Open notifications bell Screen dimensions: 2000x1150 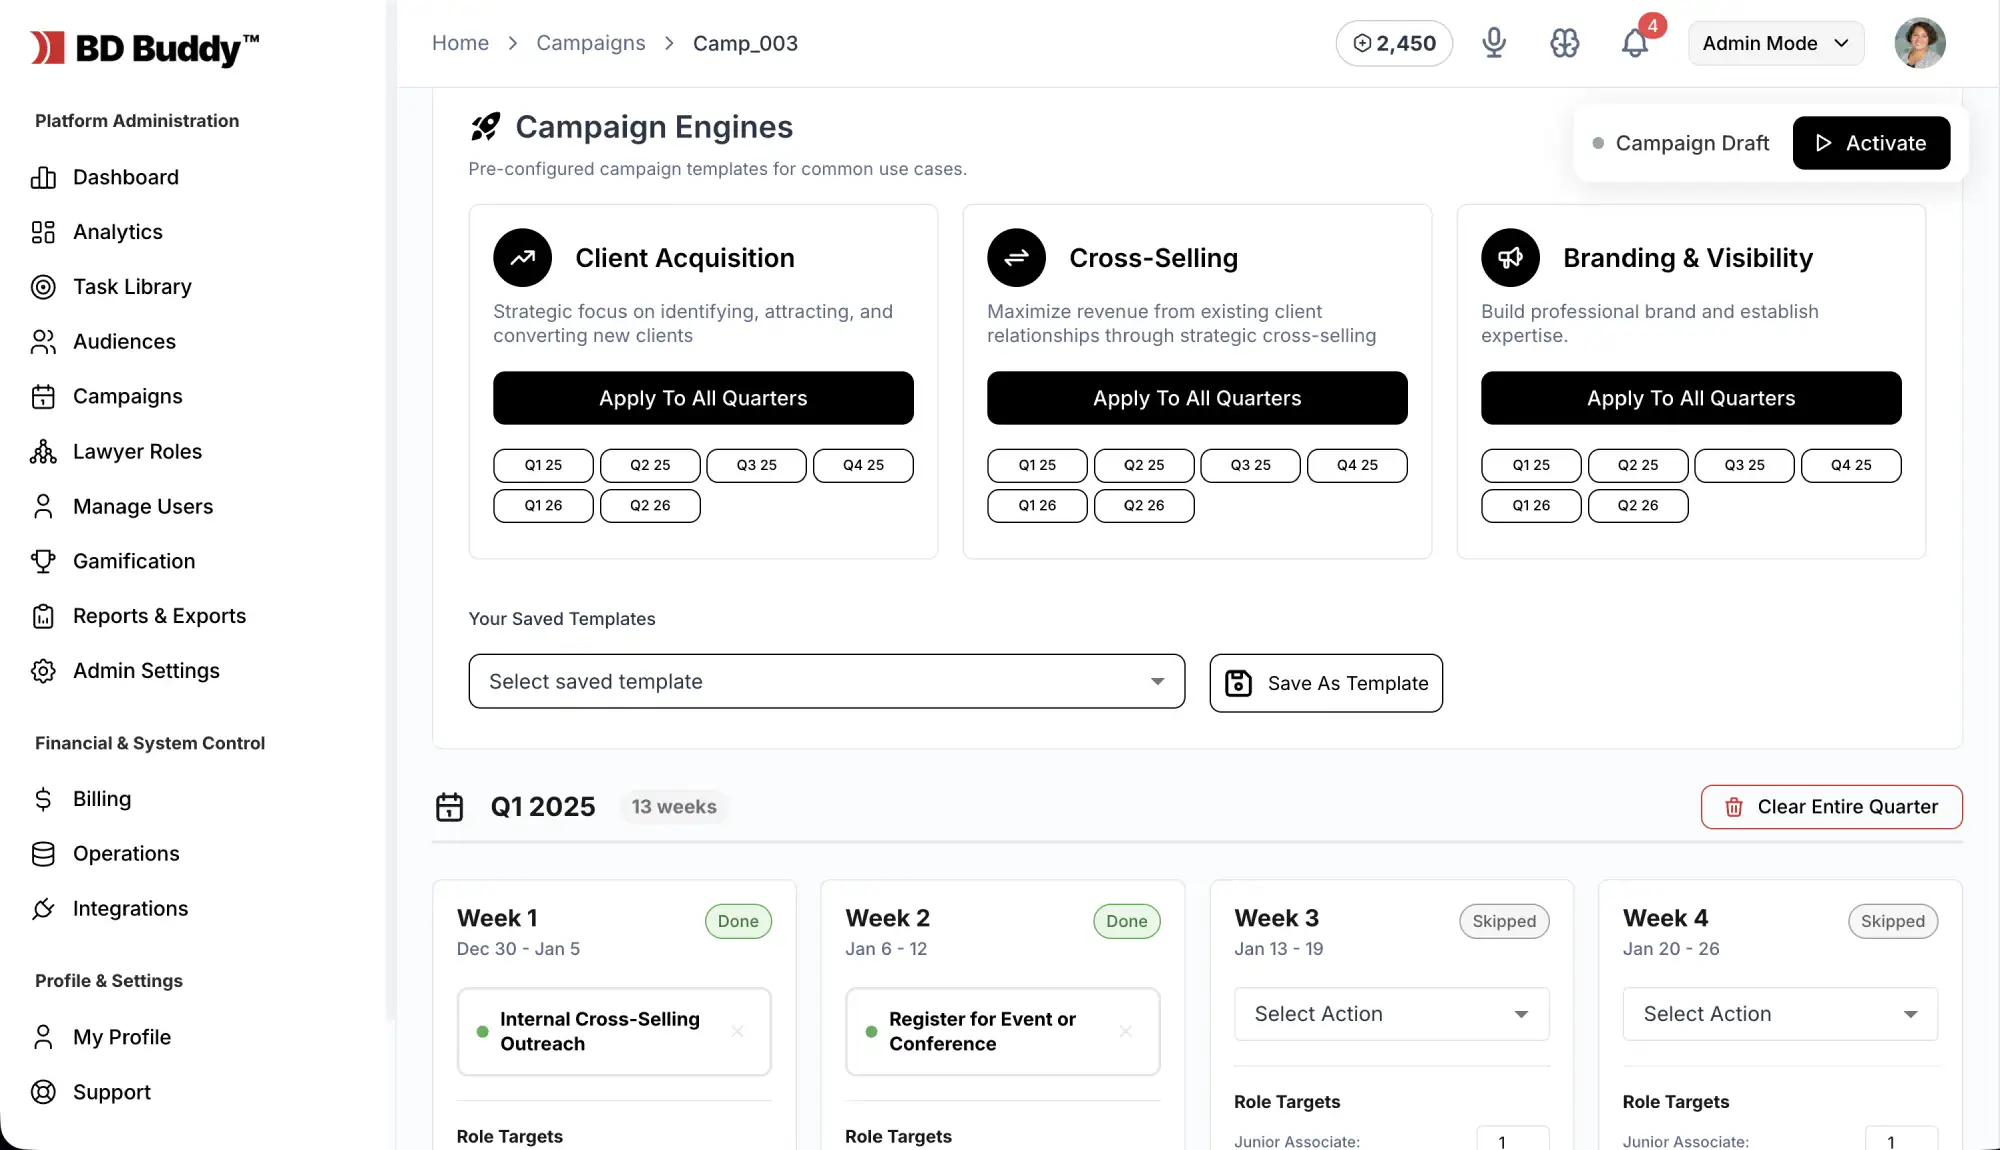point(1635,43)
